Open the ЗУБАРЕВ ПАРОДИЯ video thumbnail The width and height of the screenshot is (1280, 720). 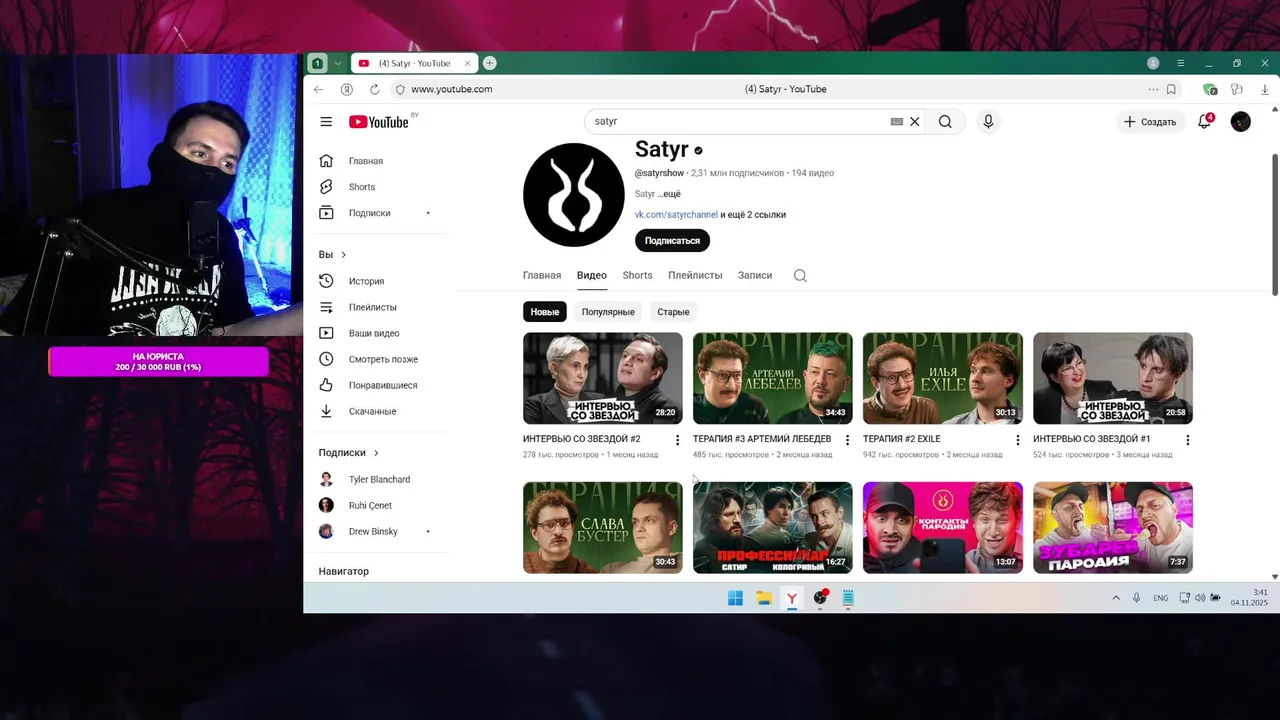pyautogui.click(x=1113, y=528)
